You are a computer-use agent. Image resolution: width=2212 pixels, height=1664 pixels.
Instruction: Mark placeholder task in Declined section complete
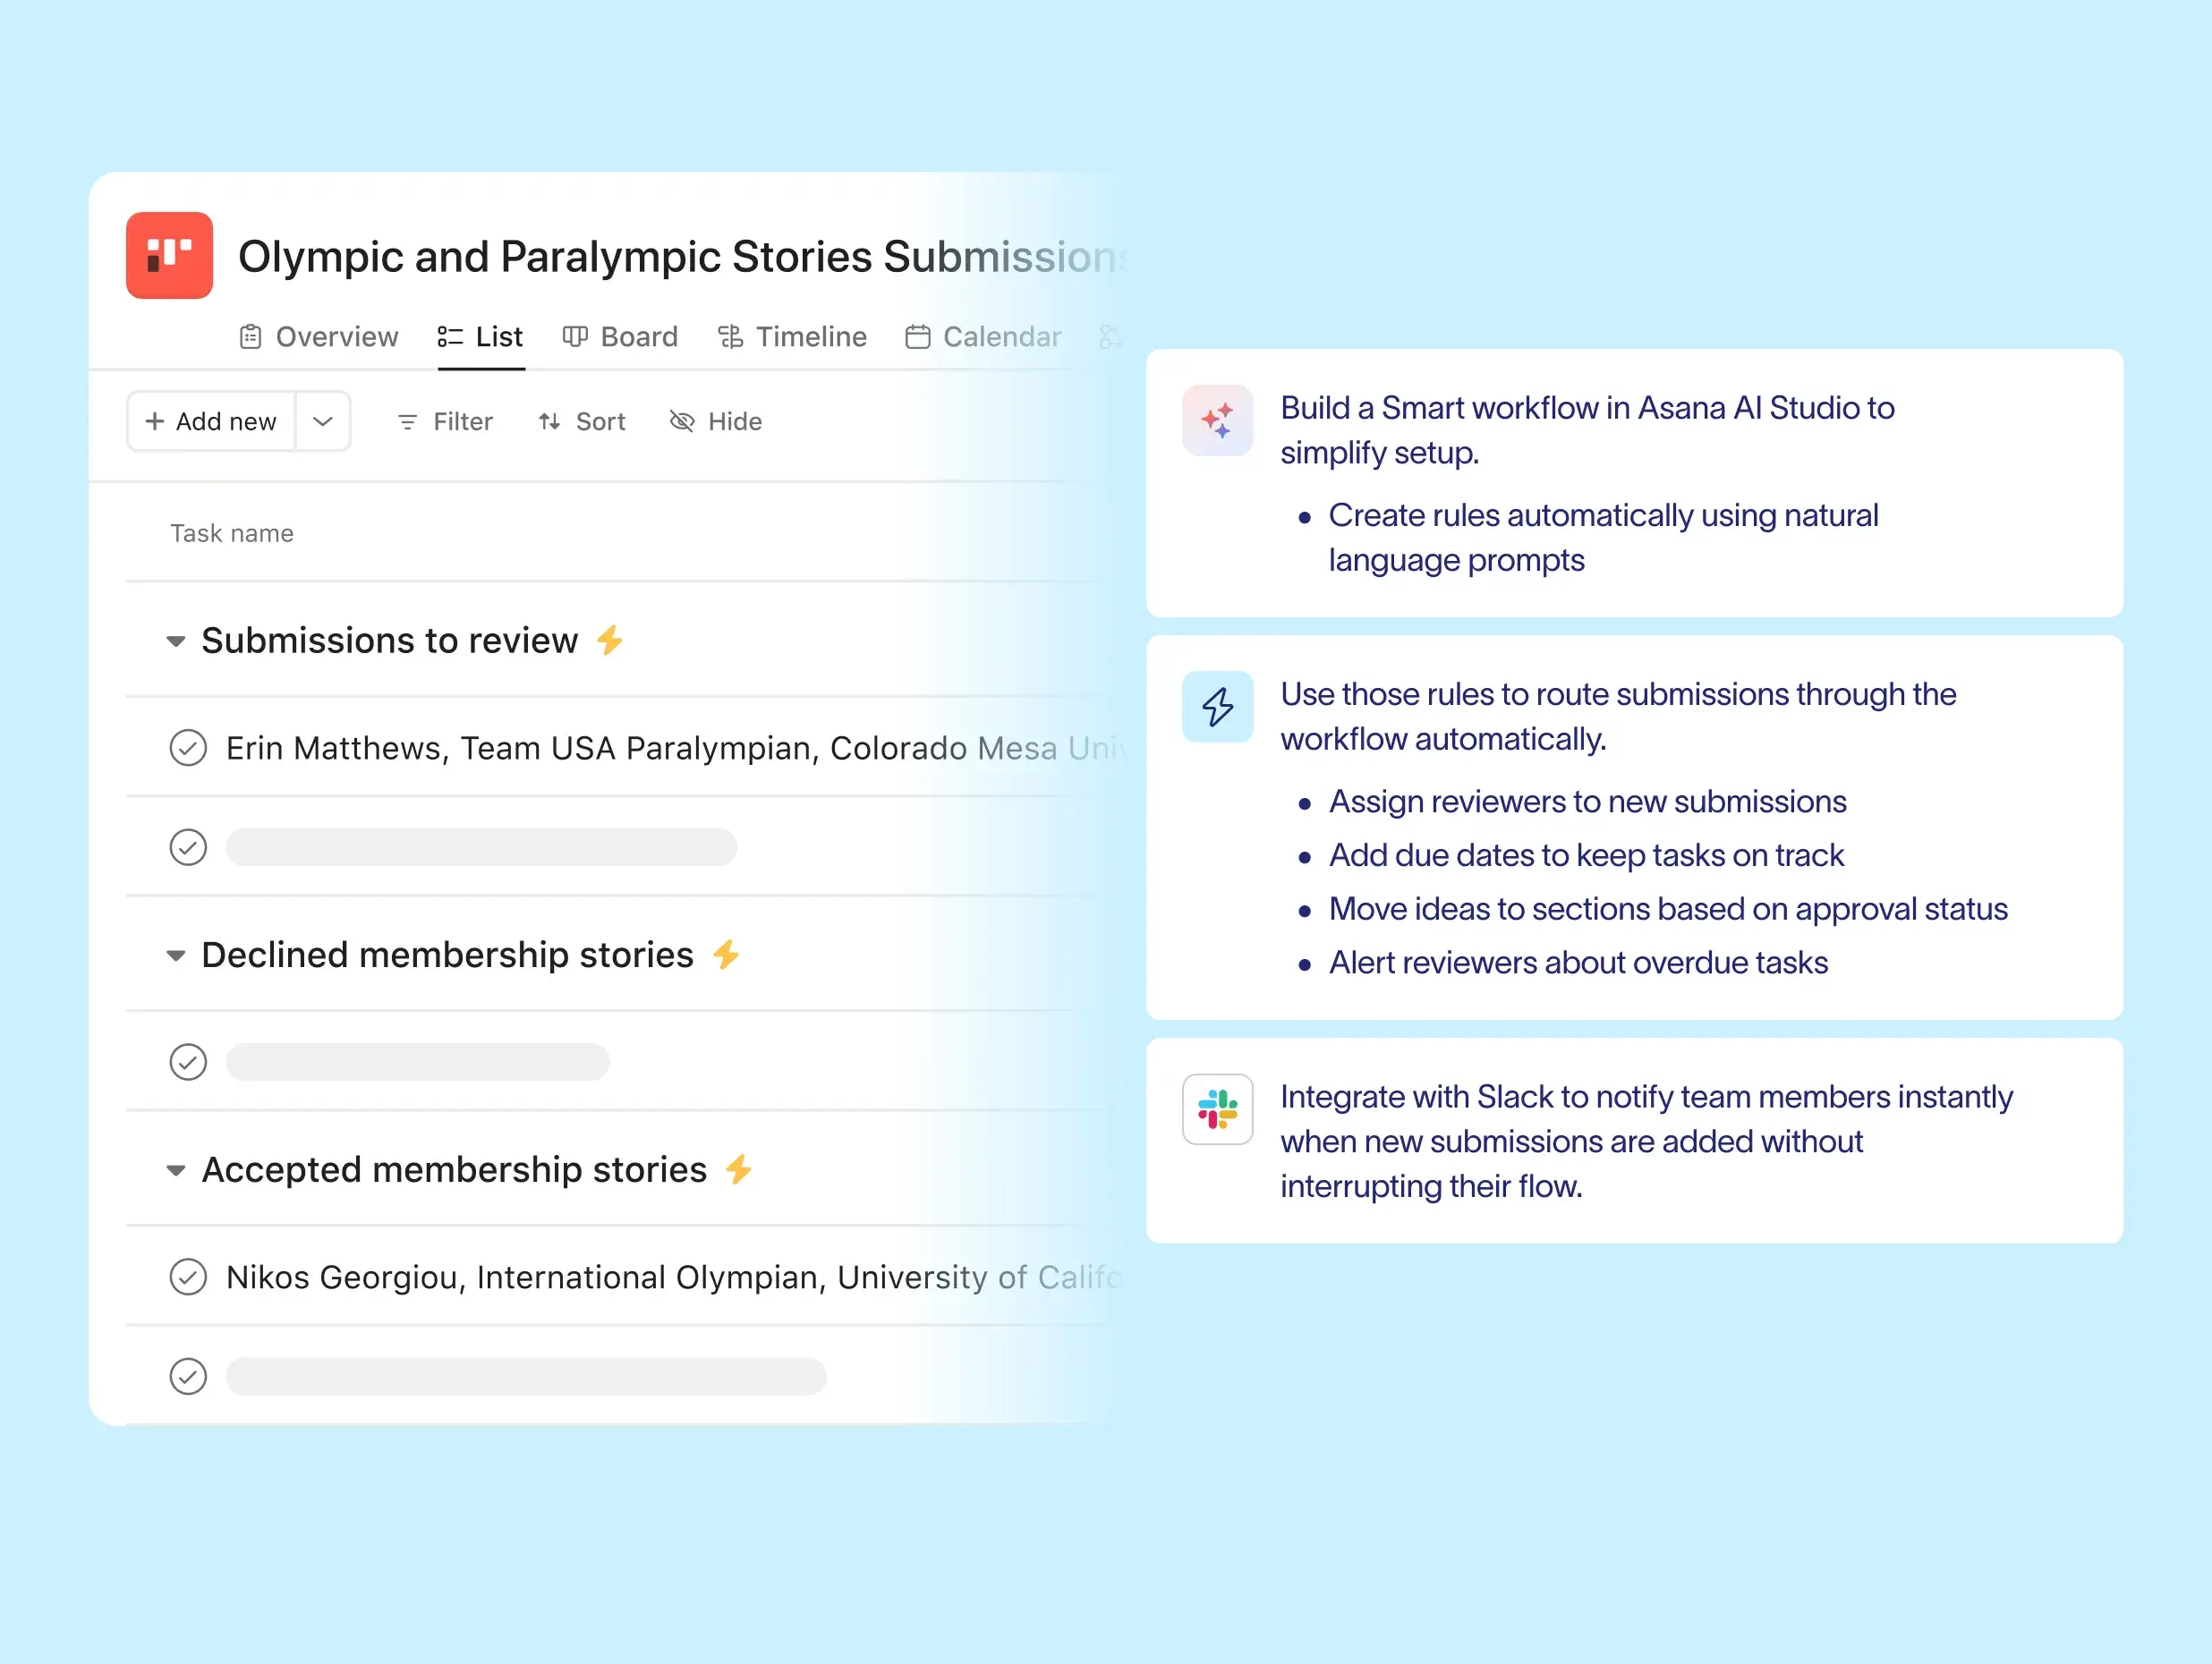188,1062
